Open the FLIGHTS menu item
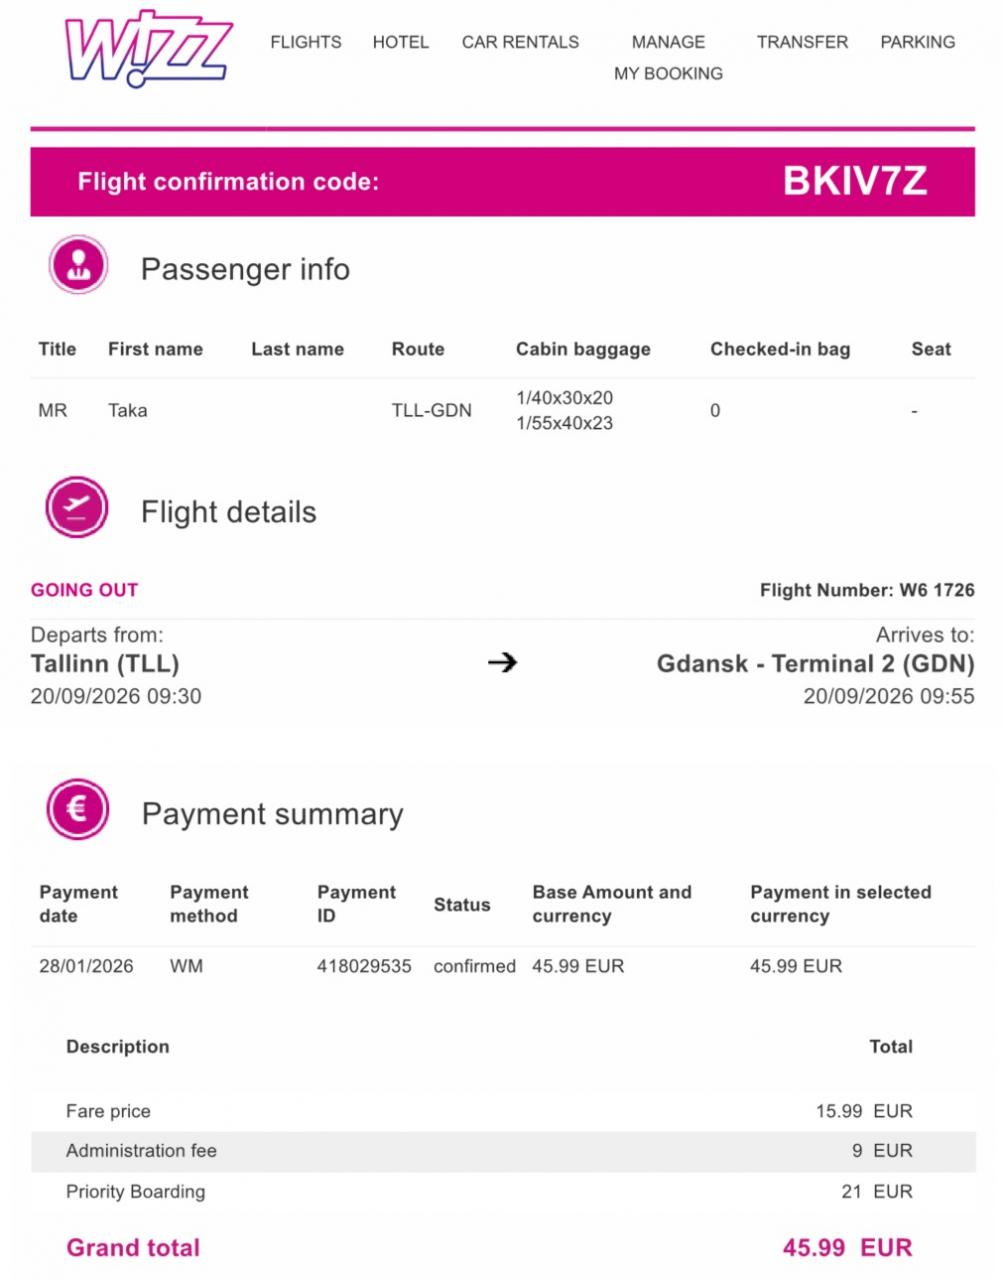This screenshot has width=1003, height=1280. [x=306, y=42]
